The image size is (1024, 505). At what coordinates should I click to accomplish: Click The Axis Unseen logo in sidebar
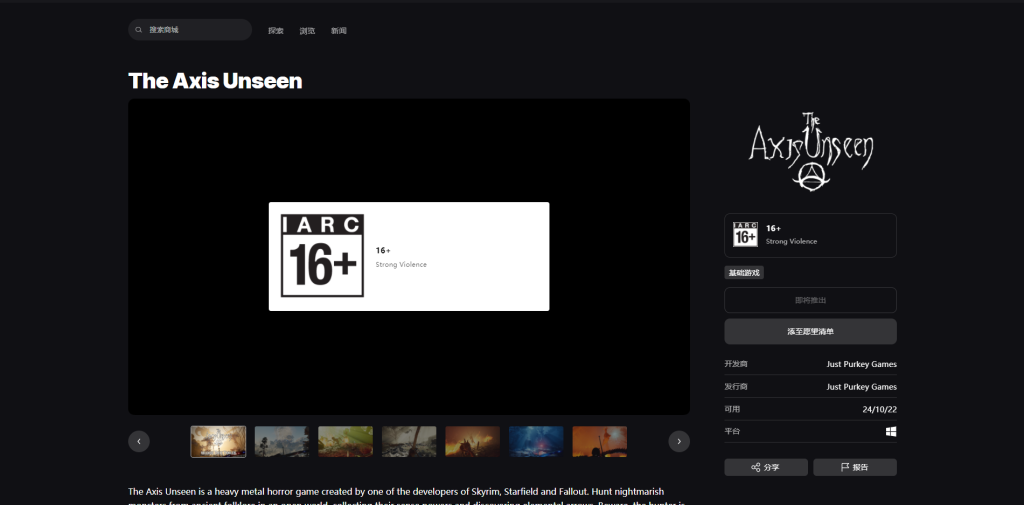810,152
